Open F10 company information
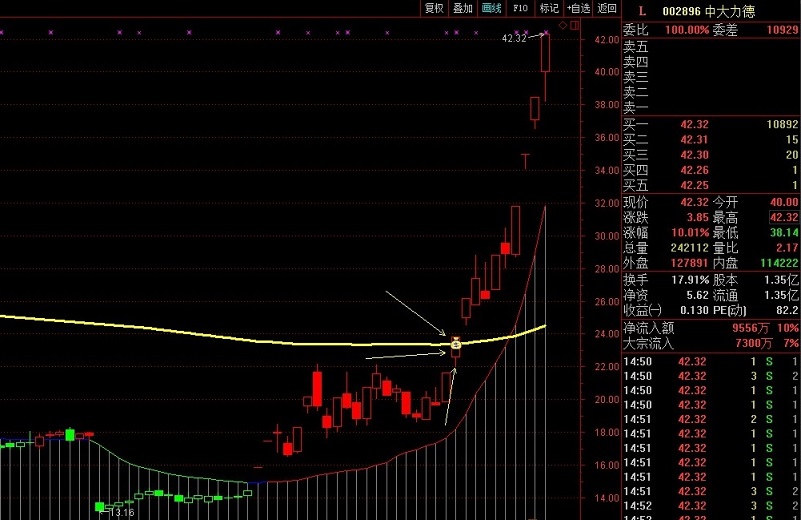 (x=520, y=8)
